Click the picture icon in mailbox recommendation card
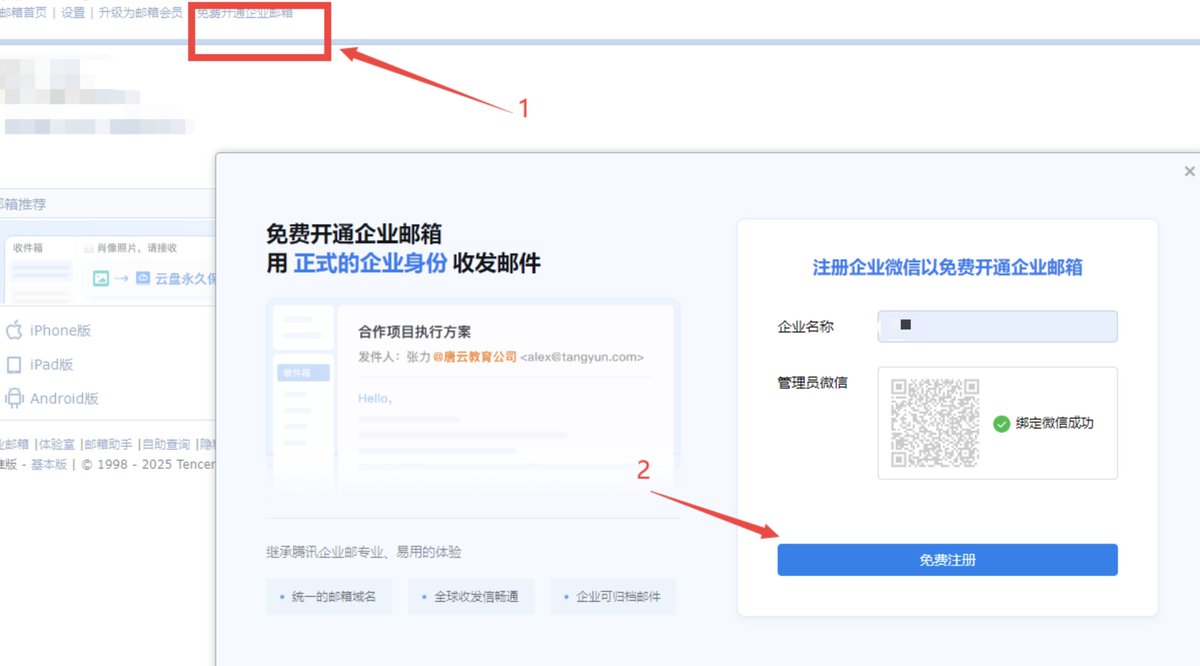This screenshot has height=666, width=1200. pyautogui.click(x=100, y=278)
